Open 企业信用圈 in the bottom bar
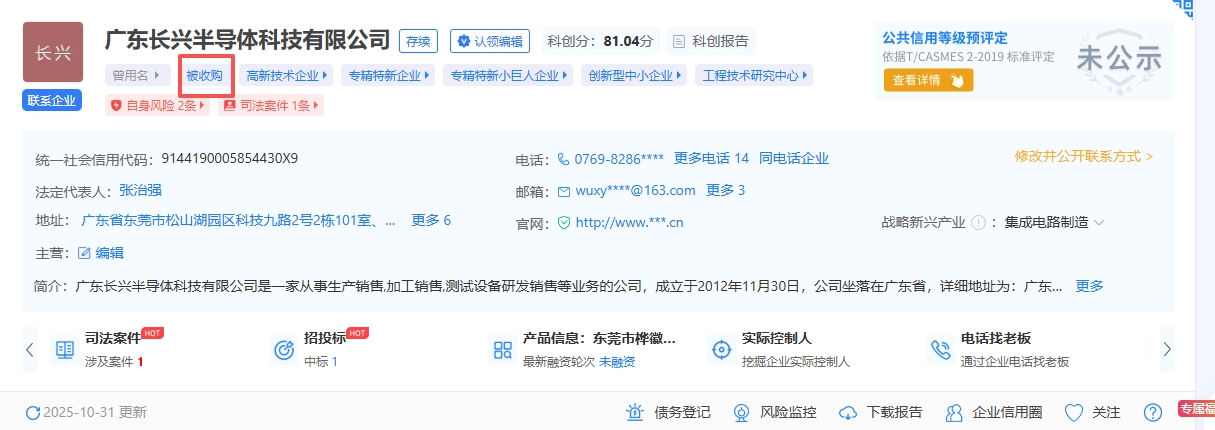The image size is (1215, 430). (993, 412)
